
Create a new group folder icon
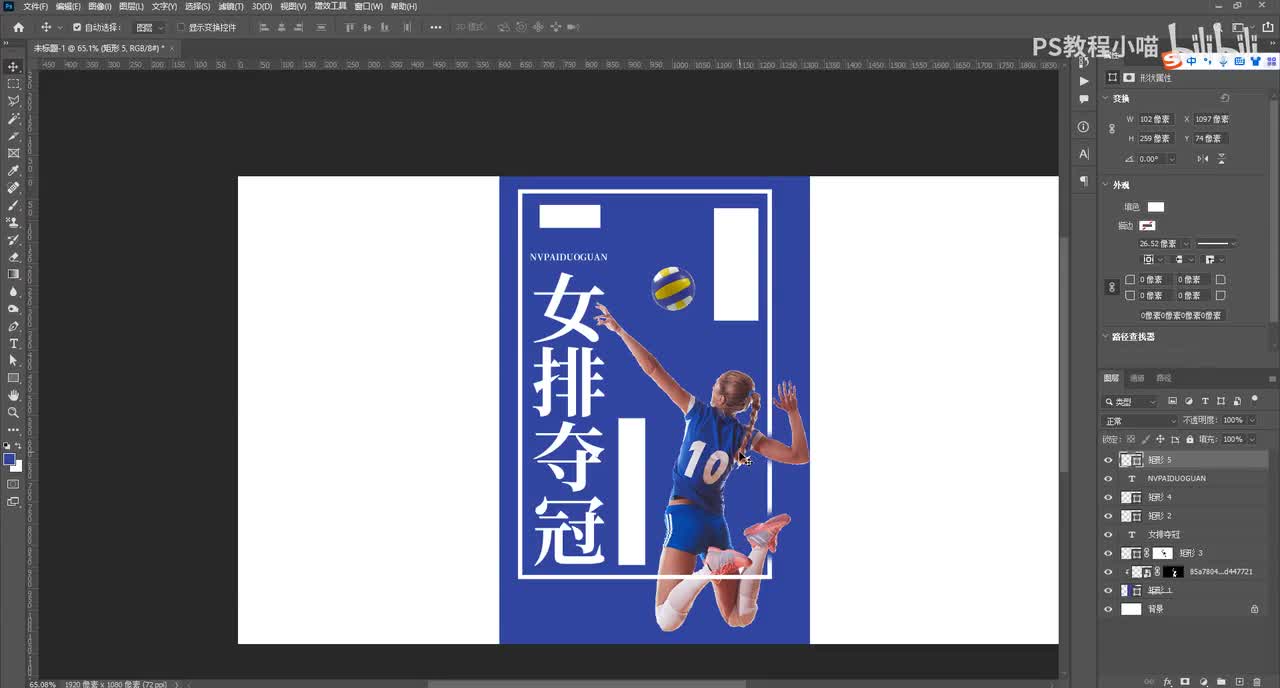tap(1221, 682)
